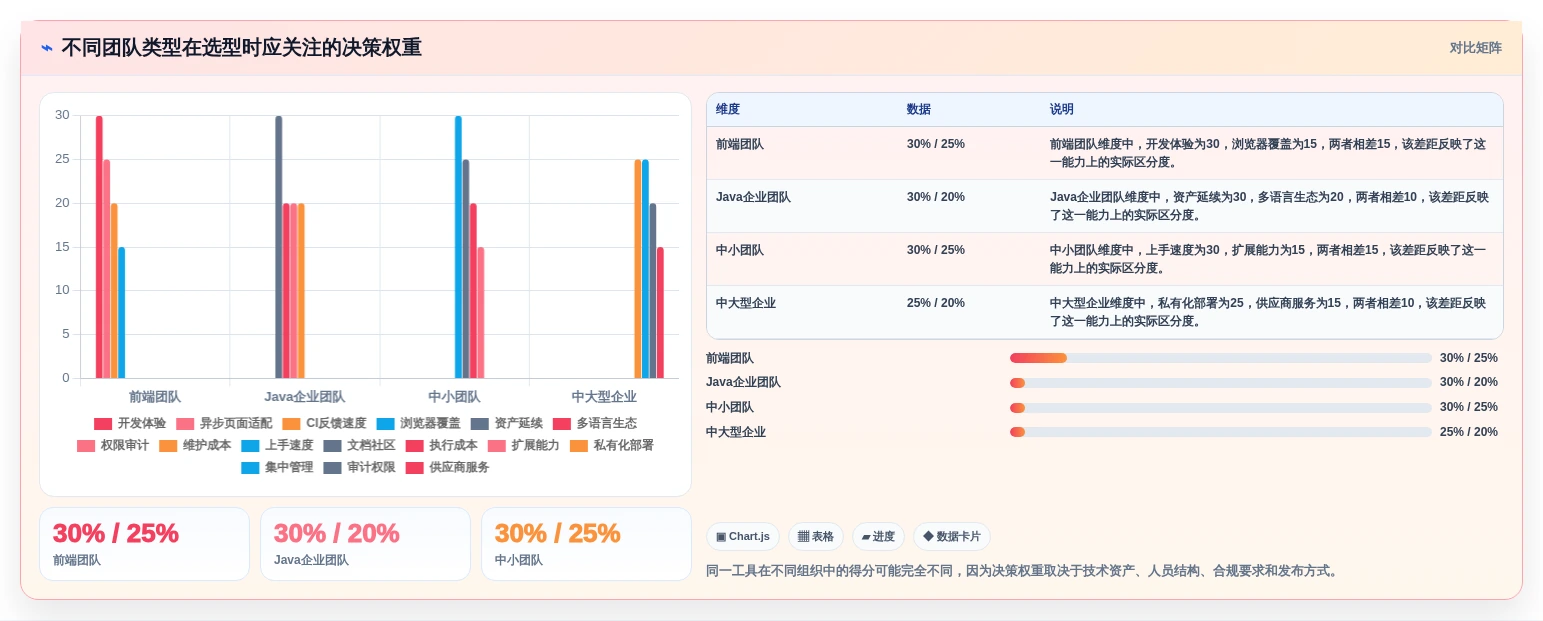
Task: Click 前端团队 label on chart x-axis
Action: (155, 397)
